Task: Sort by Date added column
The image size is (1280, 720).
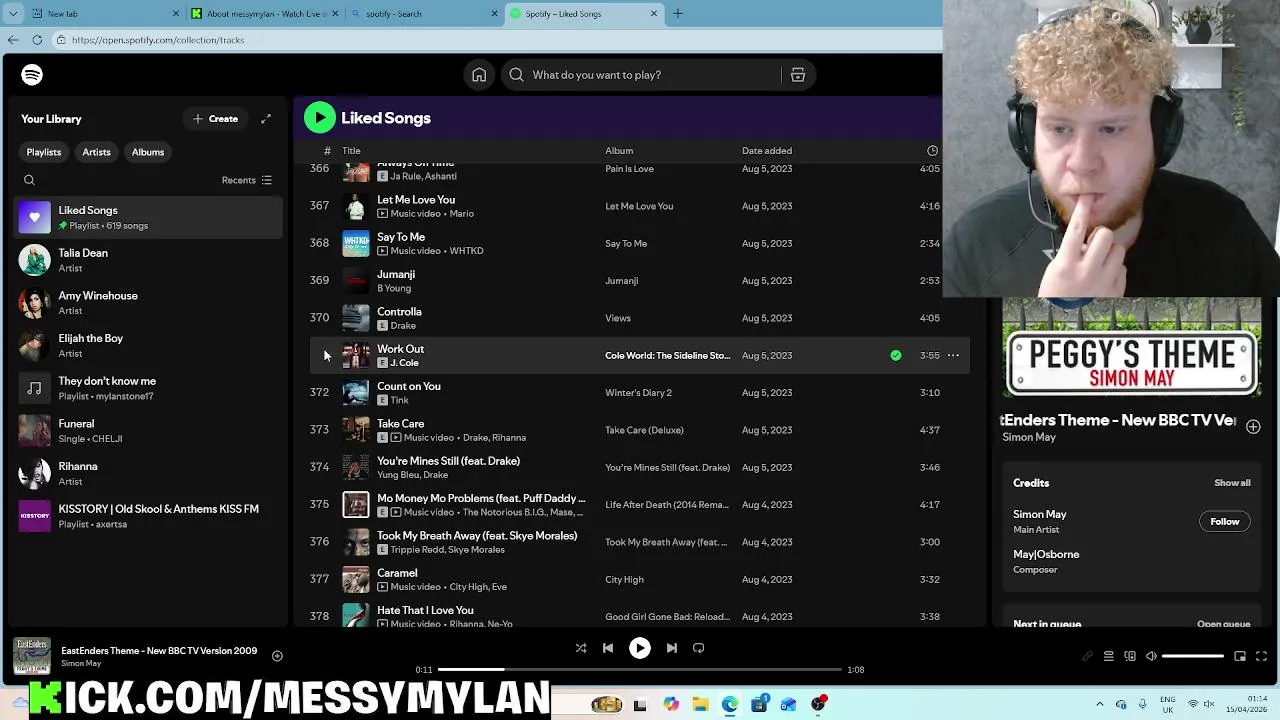Action: pos(767,151)
